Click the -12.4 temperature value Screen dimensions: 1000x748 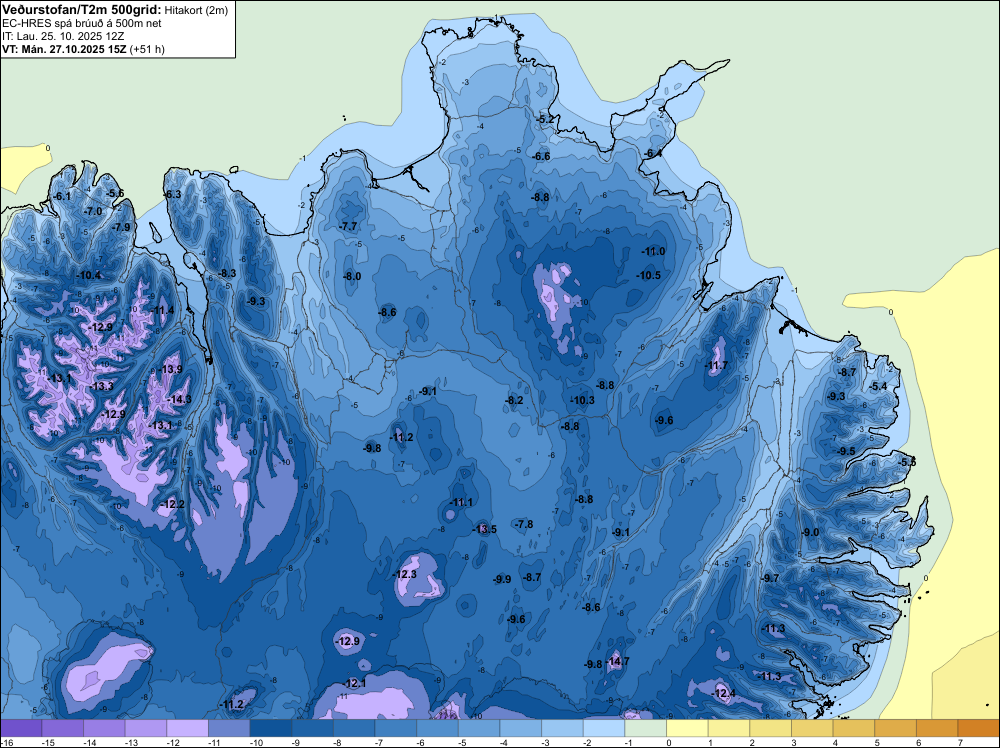tap(723, 694)
